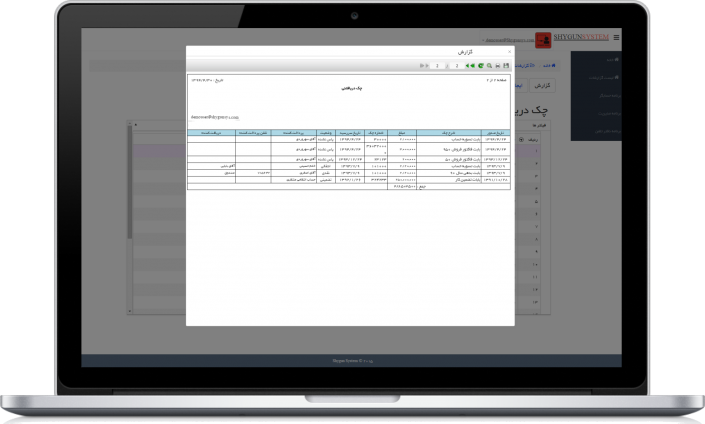Viewport: 705px width, 424px height.
Task: Click the green refresh icon in report toolbar
Action: [480, 66]
